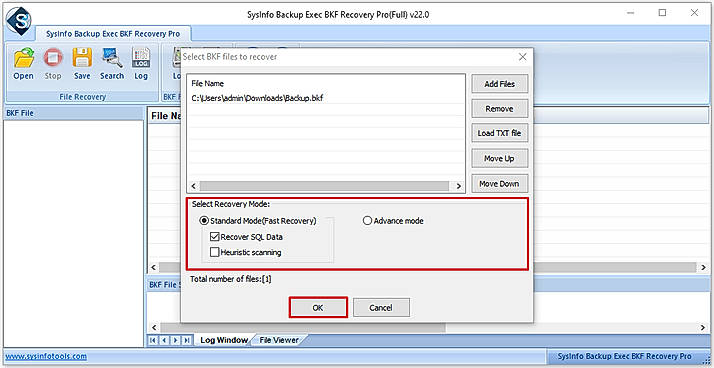
Task: Click the file list horizontal scrollbar track
Action: coord(324,186)
